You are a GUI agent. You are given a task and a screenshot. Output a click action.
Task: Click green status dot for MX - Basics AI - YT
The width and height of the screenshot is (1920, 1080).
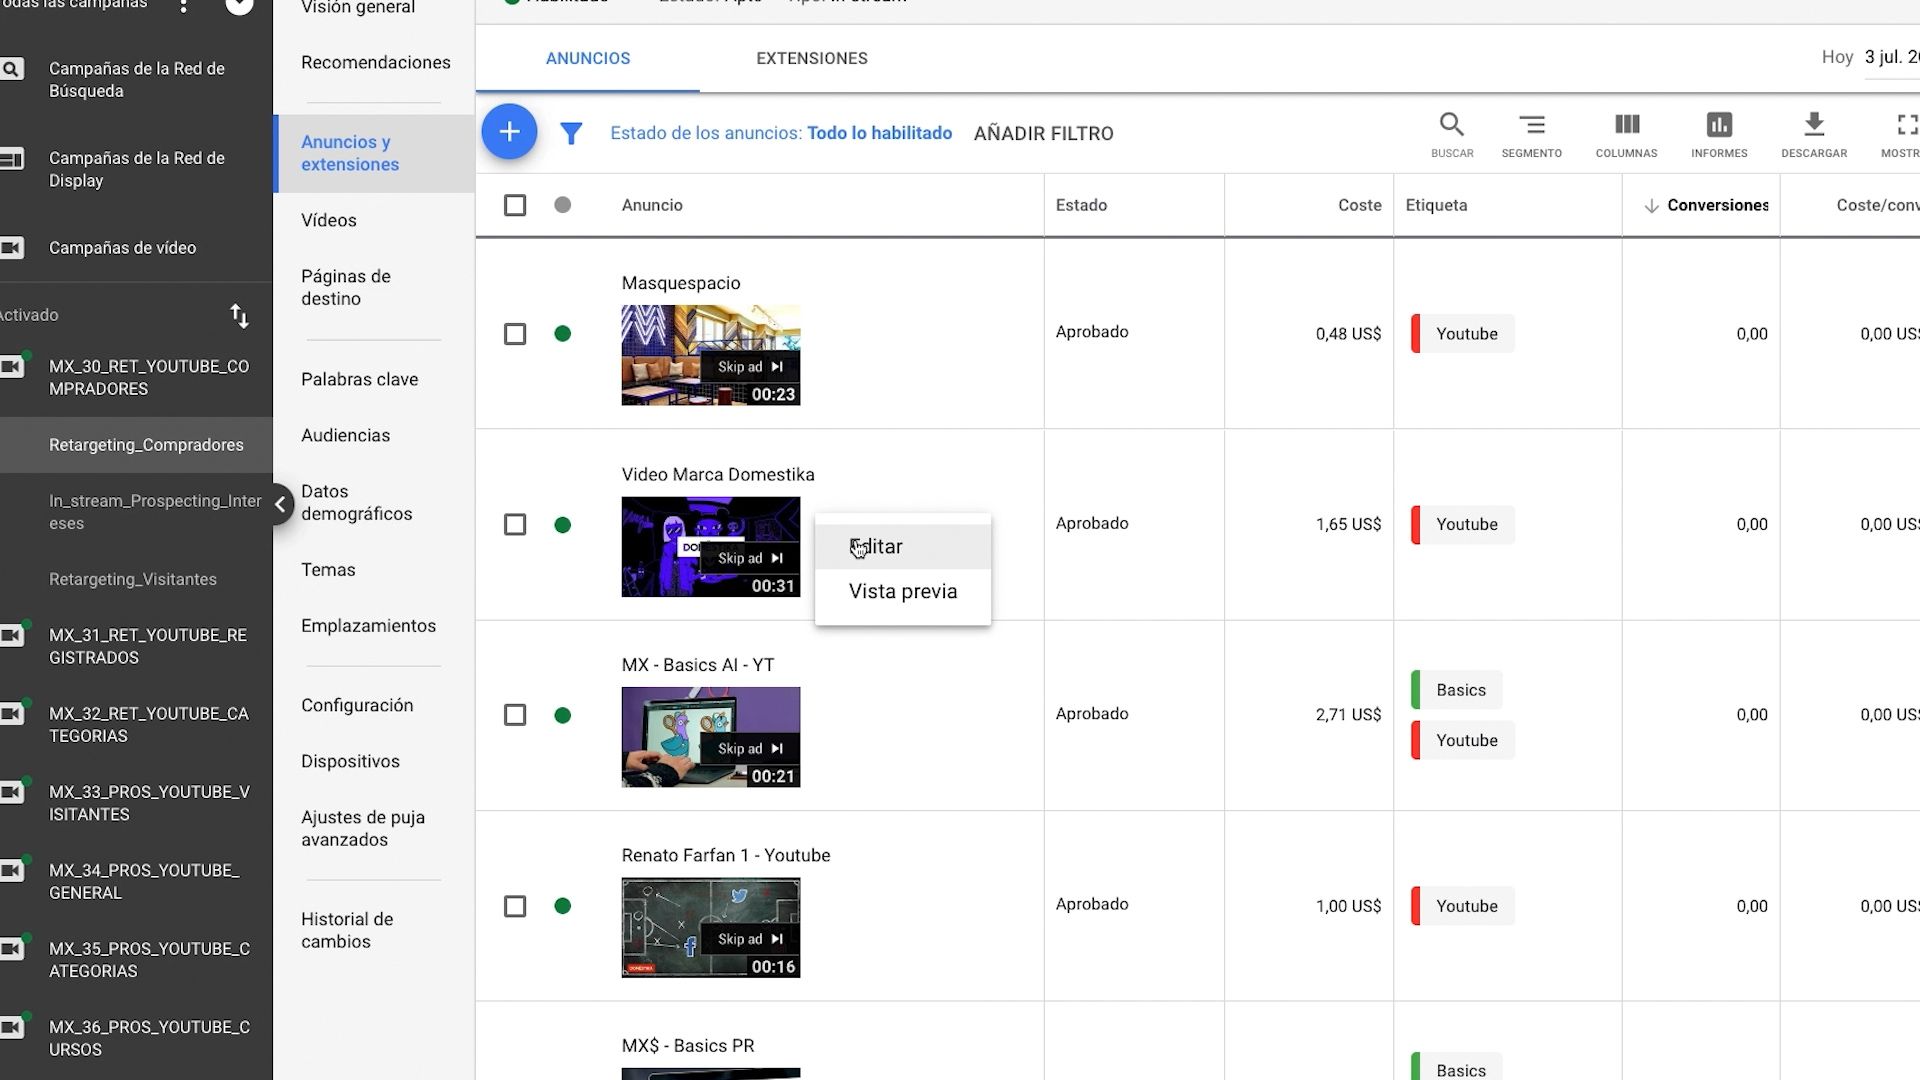coord(563,715)
